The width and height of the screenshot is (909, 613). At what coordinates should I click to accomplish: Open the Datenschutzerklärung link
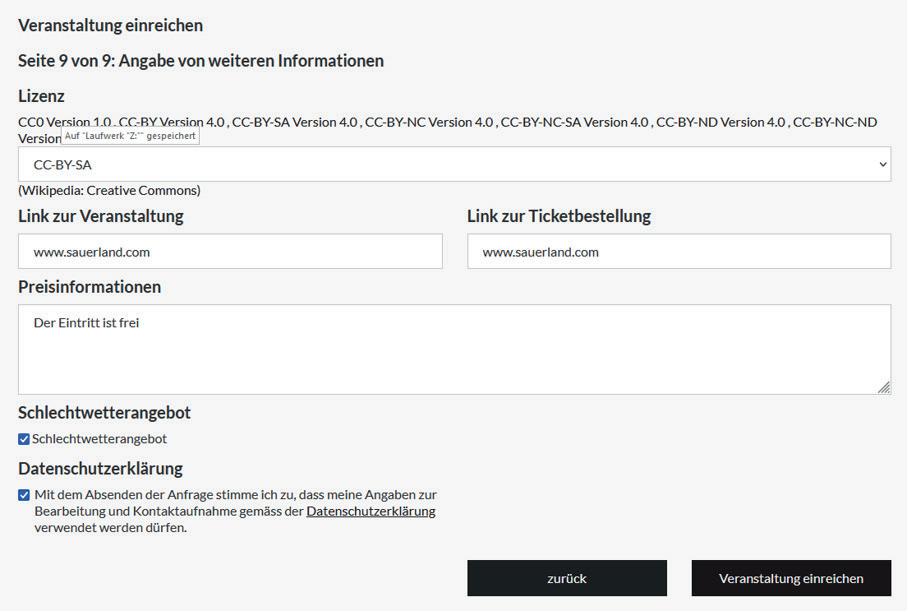tap(370, 511)
